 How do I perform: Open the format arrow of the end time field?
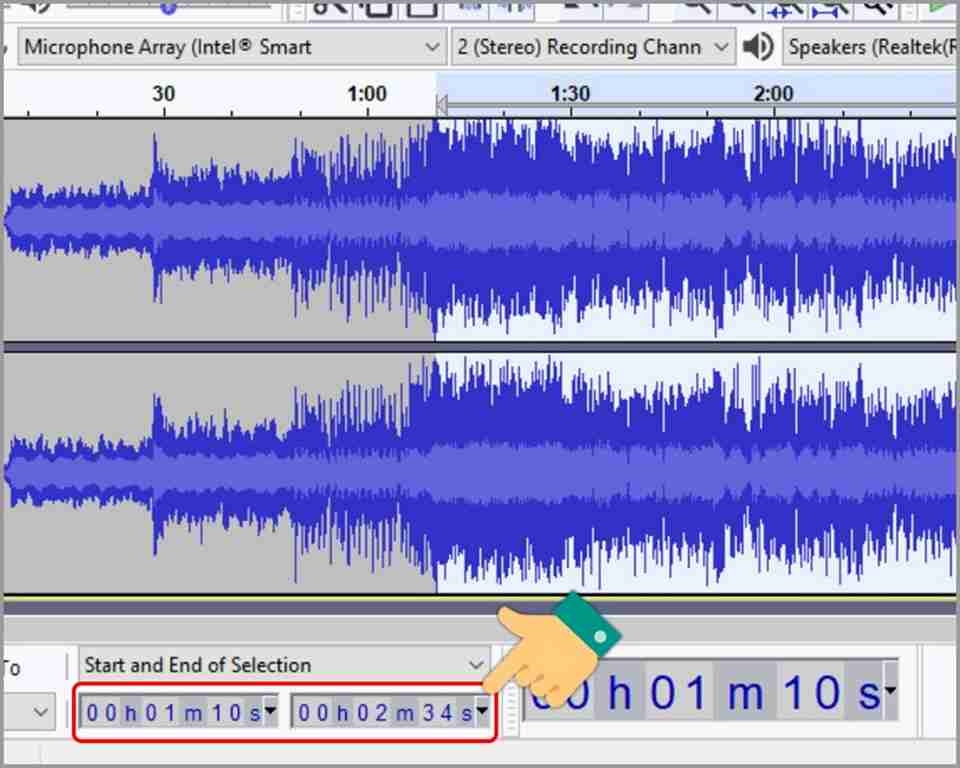pos(482,710)
